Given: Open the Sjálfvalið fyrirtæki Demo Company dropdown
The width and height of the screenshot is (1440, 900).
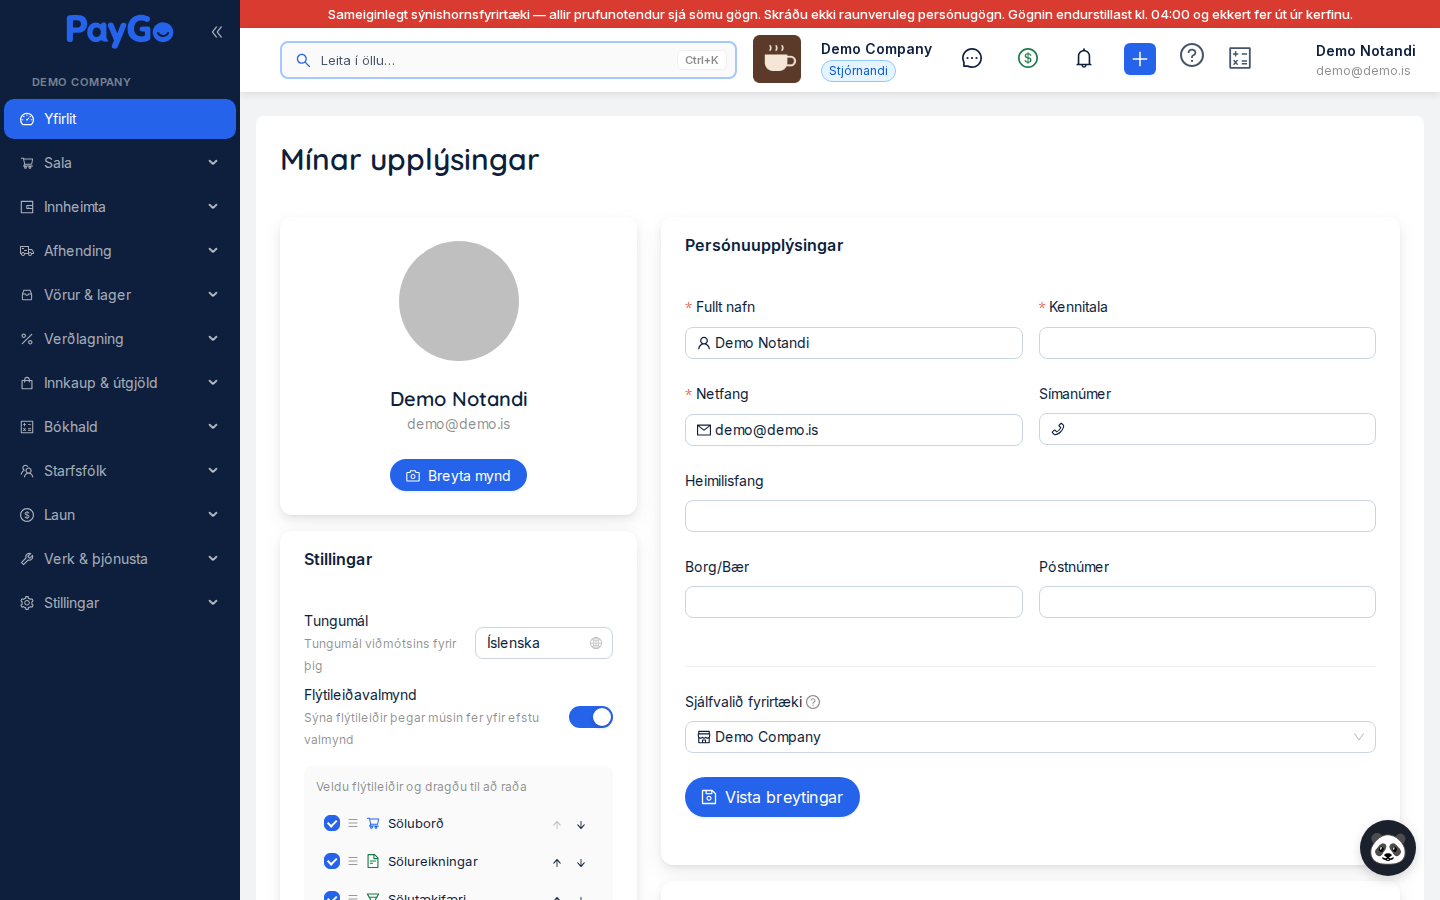Looking at the screenshot, I should tap(1030, 737).
